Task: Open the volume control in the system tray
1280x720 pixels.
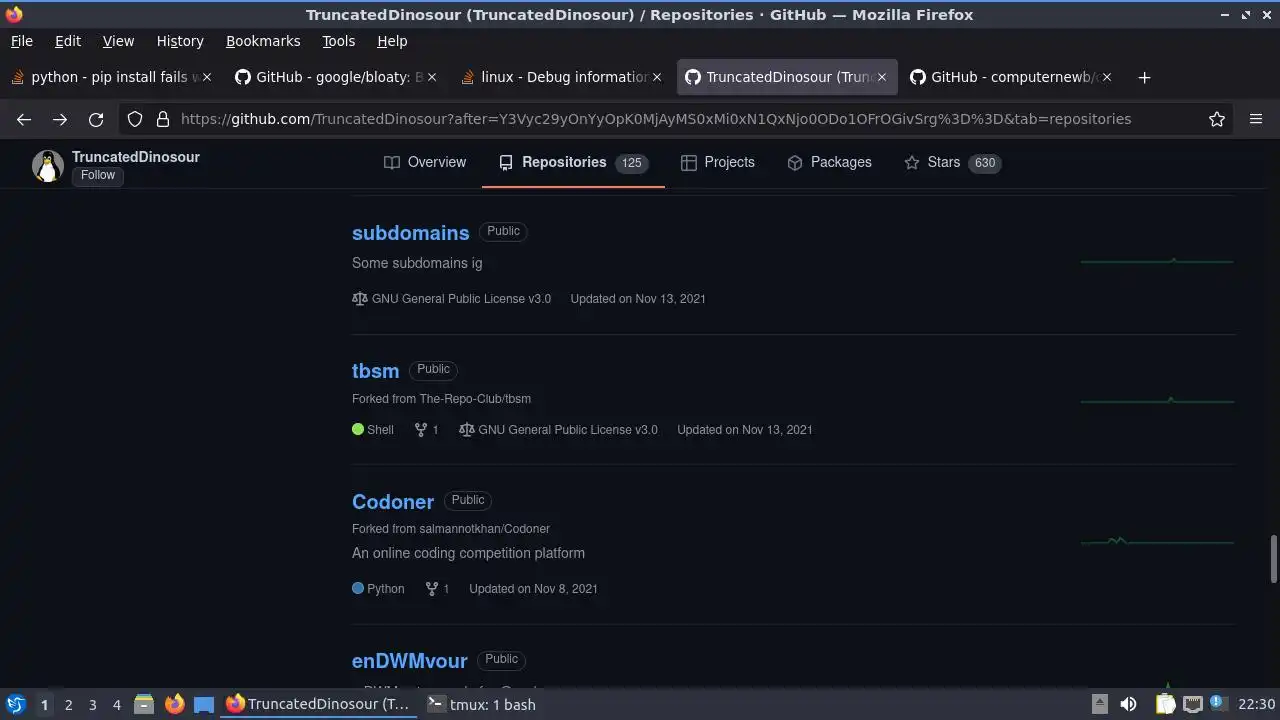Action: (1128, 704)
